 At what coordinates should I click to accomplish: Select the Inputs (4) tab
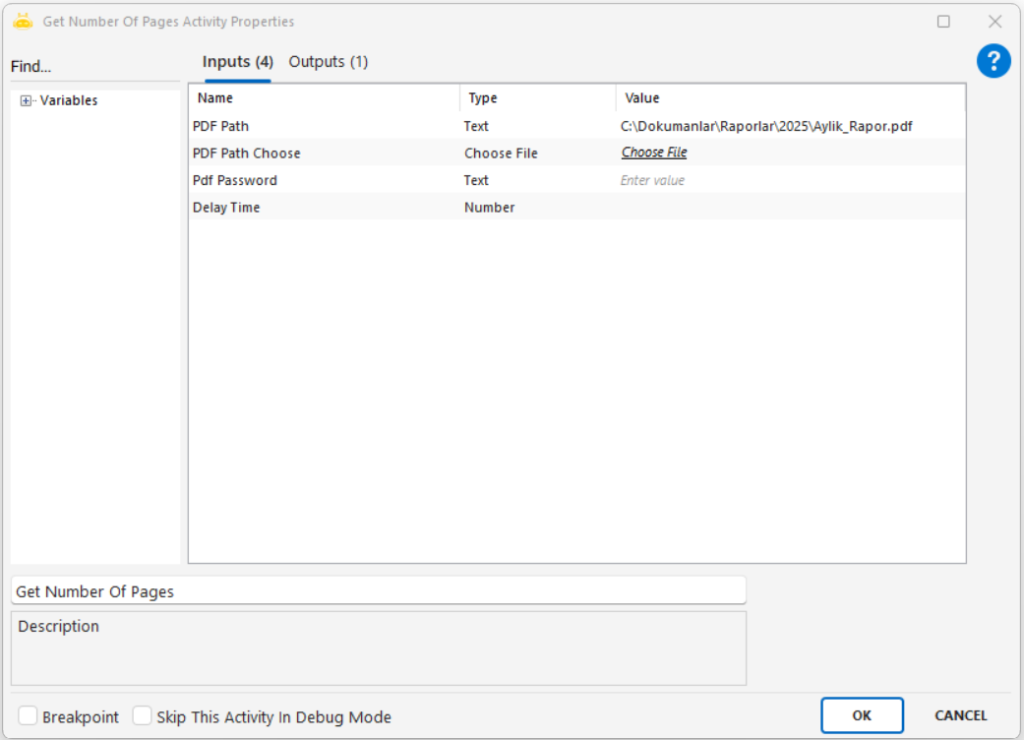tap(237, 62)
